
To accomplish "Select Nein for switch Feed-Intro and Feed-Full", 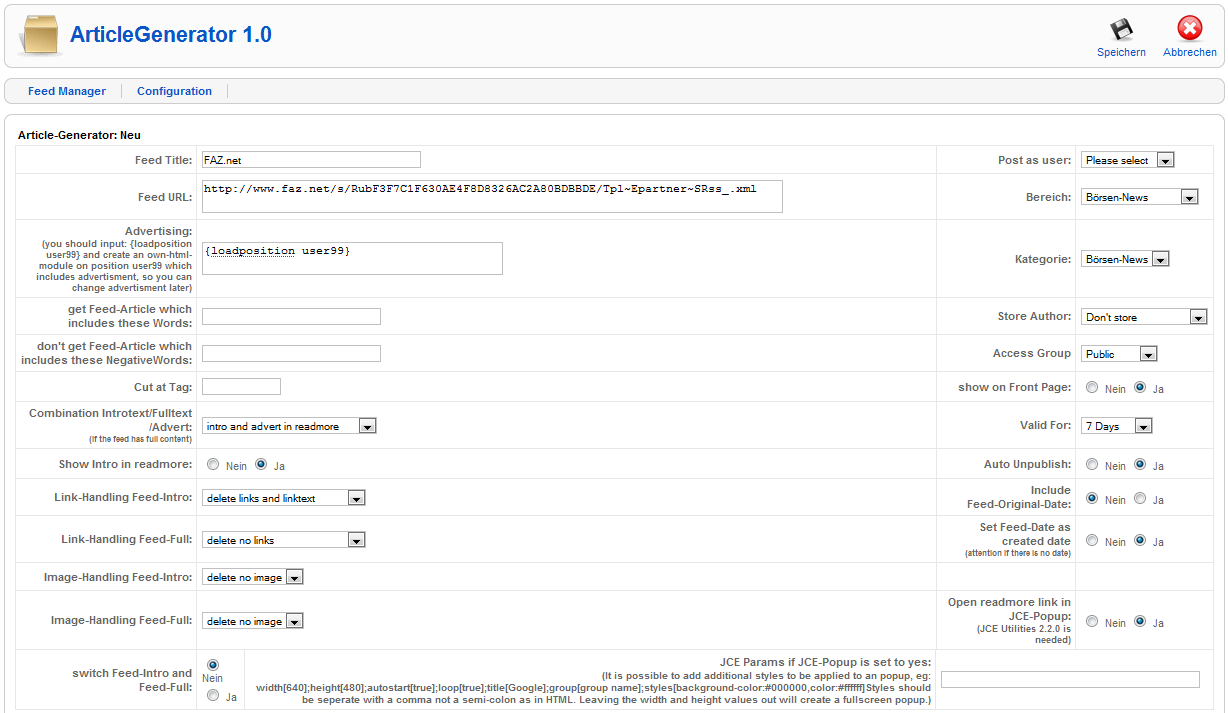I will [213, 664].
